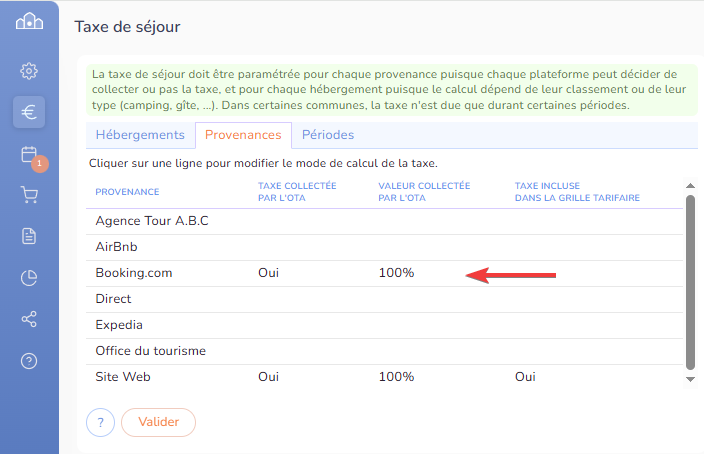Select the AirBnb provenance row

(114, 247)
